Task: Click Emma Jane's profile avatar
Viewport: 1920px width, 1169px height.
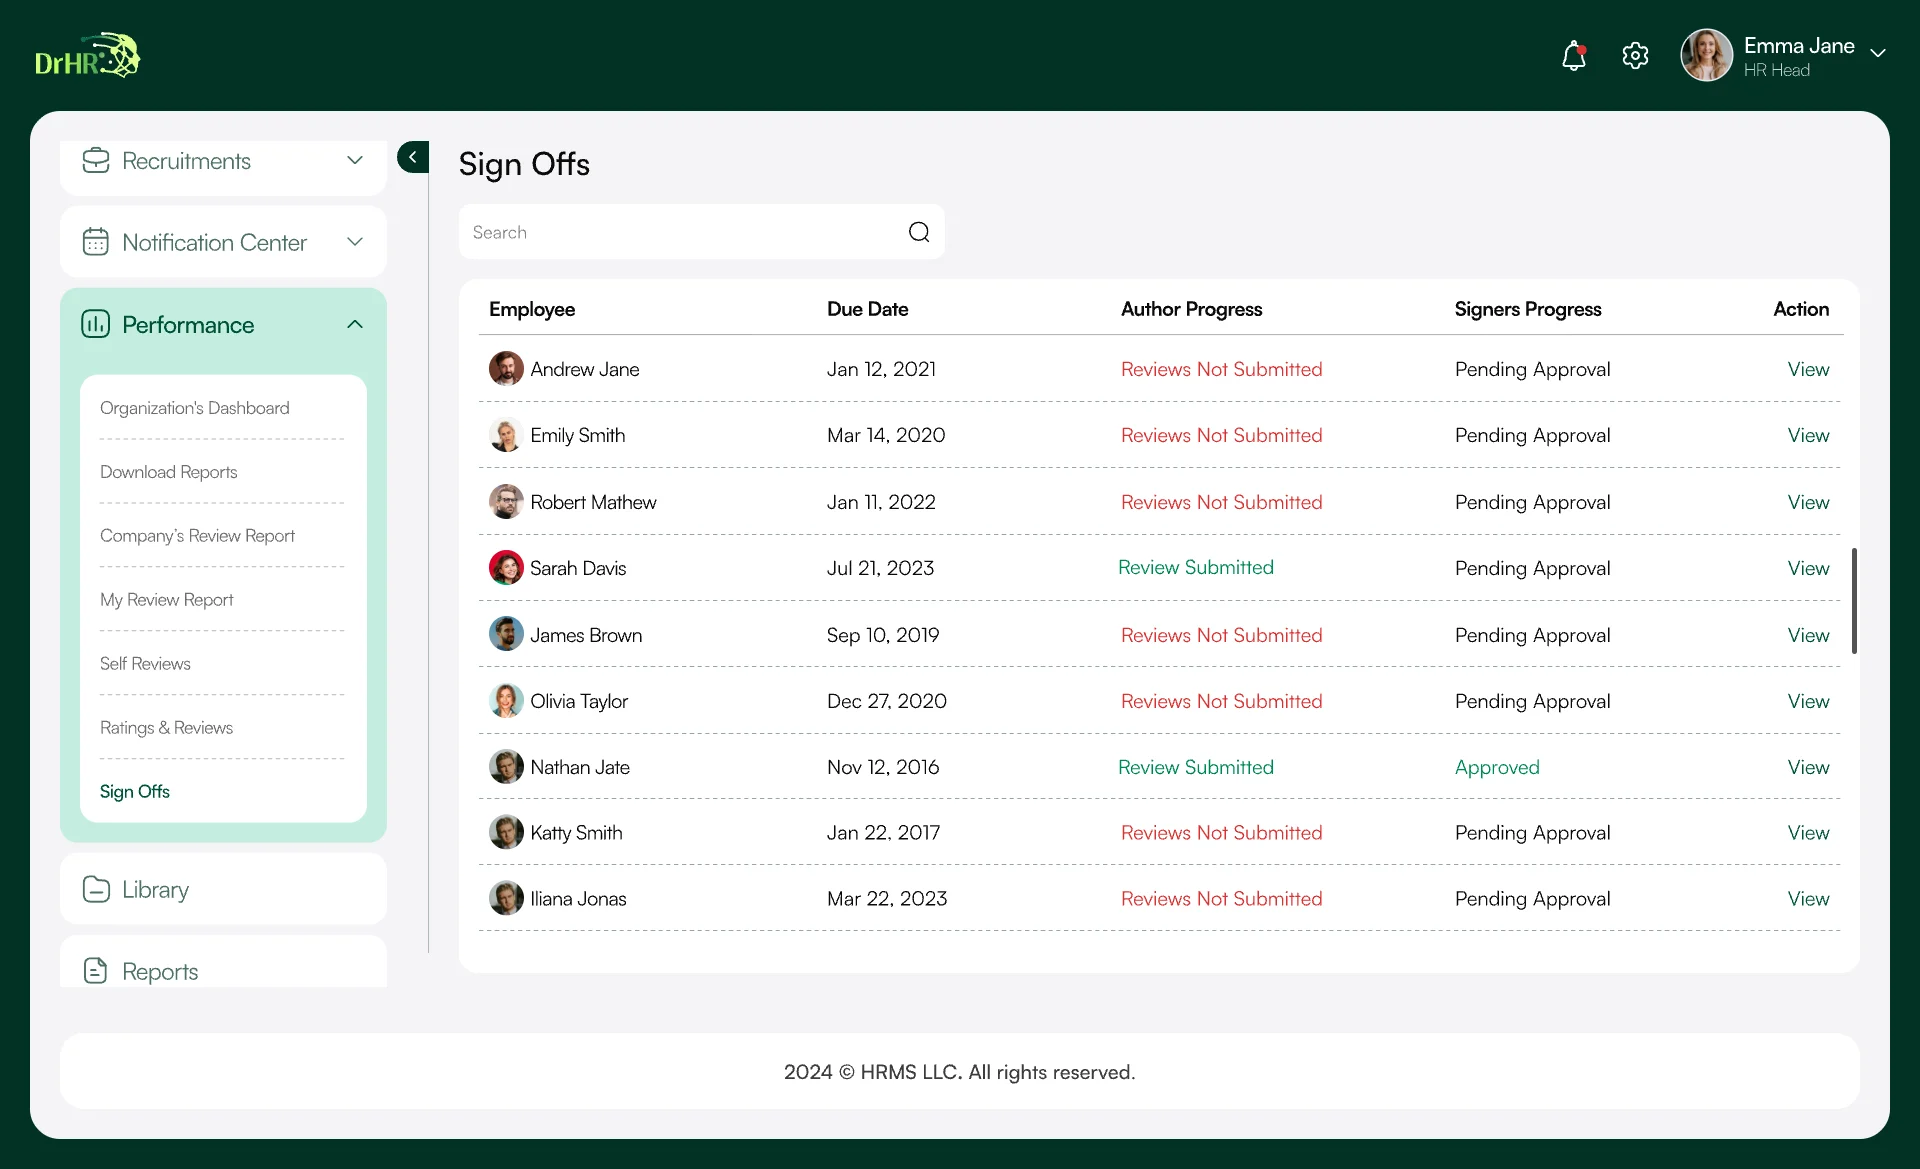Action: [1706, 55]
